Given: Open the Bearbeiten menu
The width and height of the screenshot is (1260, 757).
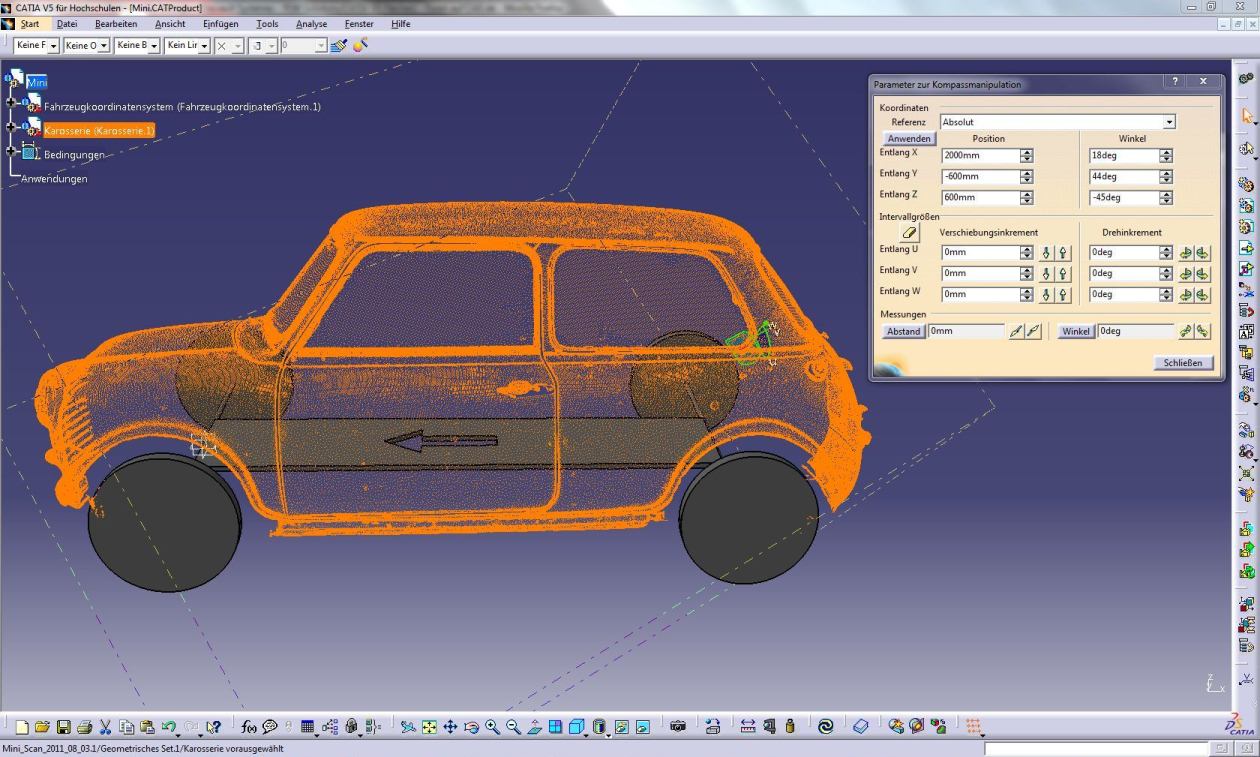Looking at the screenshot, I should [116, 24].
